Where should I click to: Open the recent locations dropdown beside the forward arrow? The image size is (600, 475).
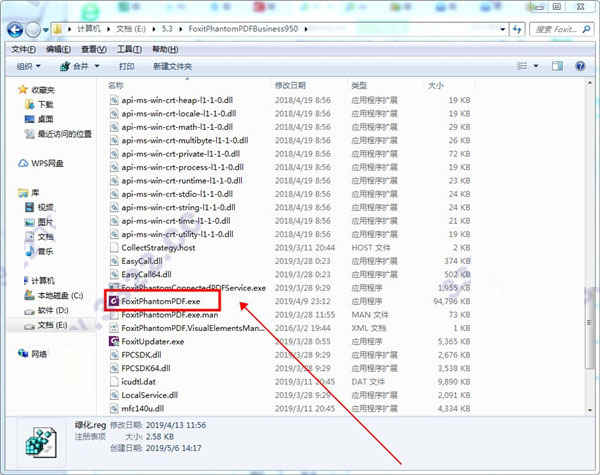(x=46, y=30)
